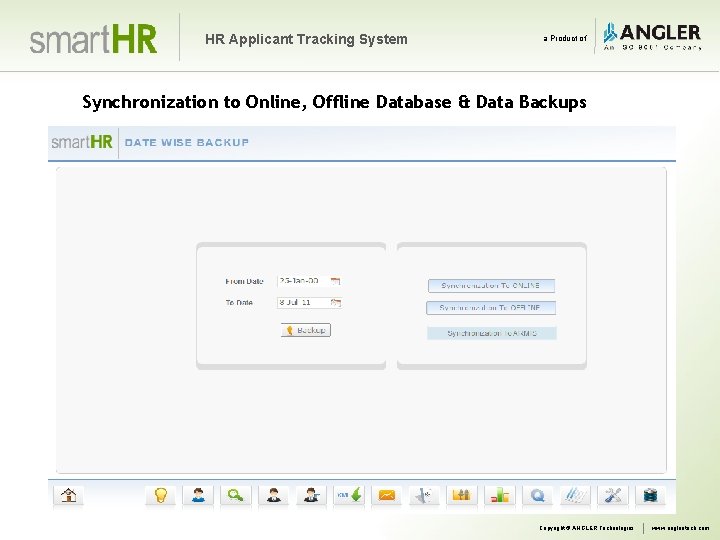Go to the Home icon in bottom toolbar
The height and width of the screenshot is (540, 720).
[x=68, y=496]
